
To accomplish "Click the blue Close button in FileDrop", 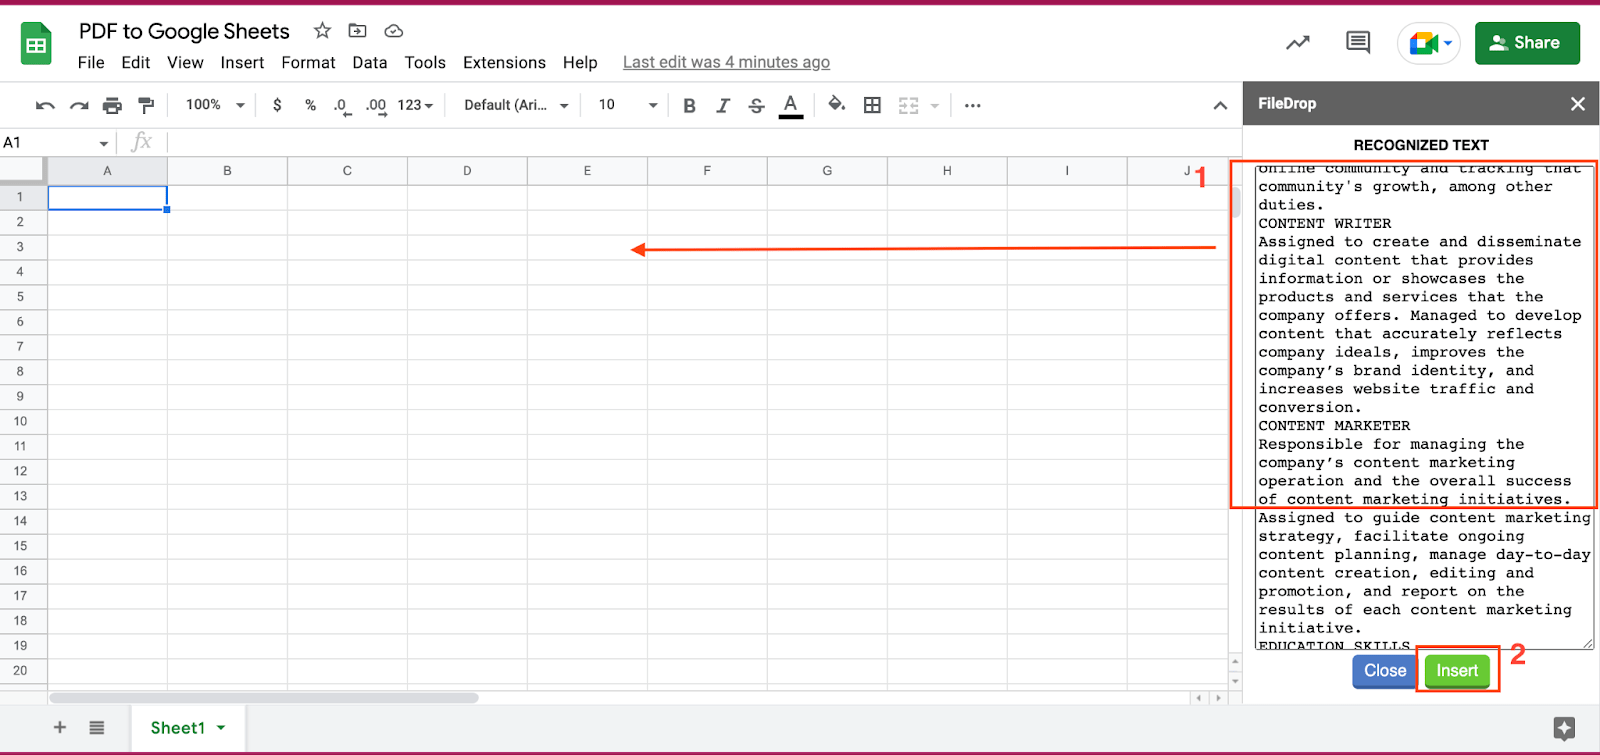I will pos(1385,671).
